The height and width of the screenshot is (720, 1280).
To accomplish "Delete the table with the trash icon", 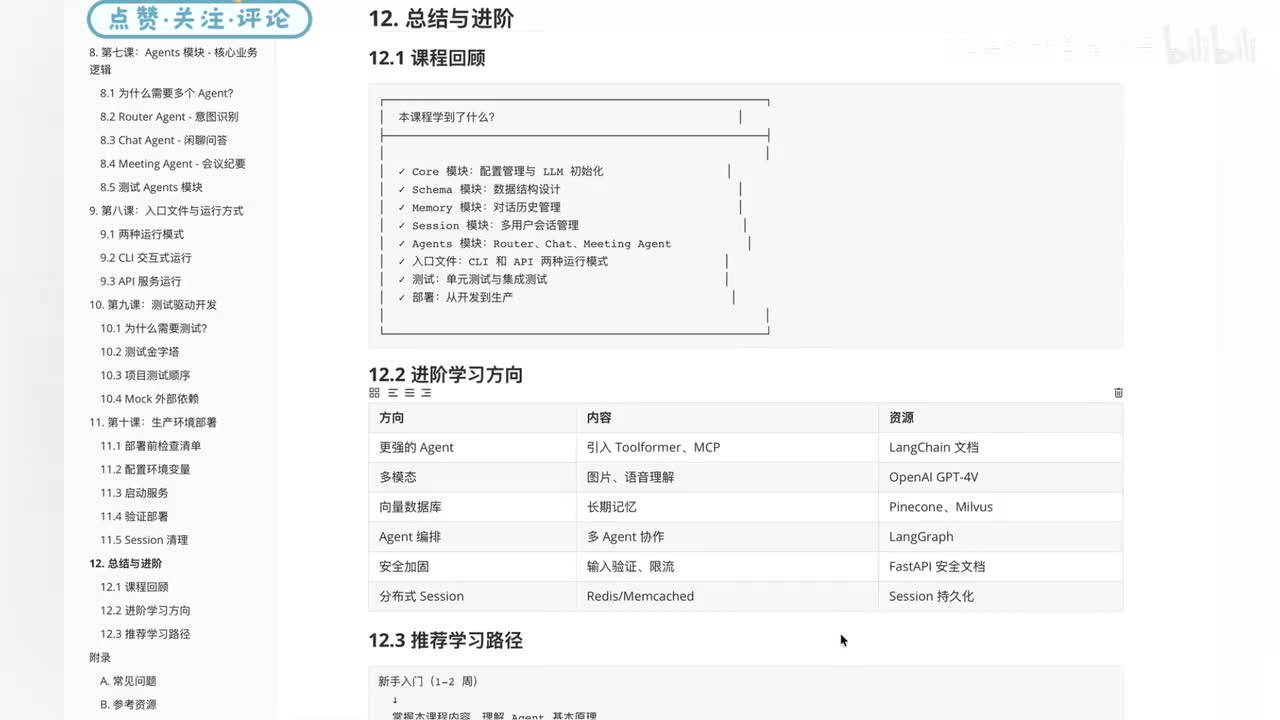I will click(1118, 393).
